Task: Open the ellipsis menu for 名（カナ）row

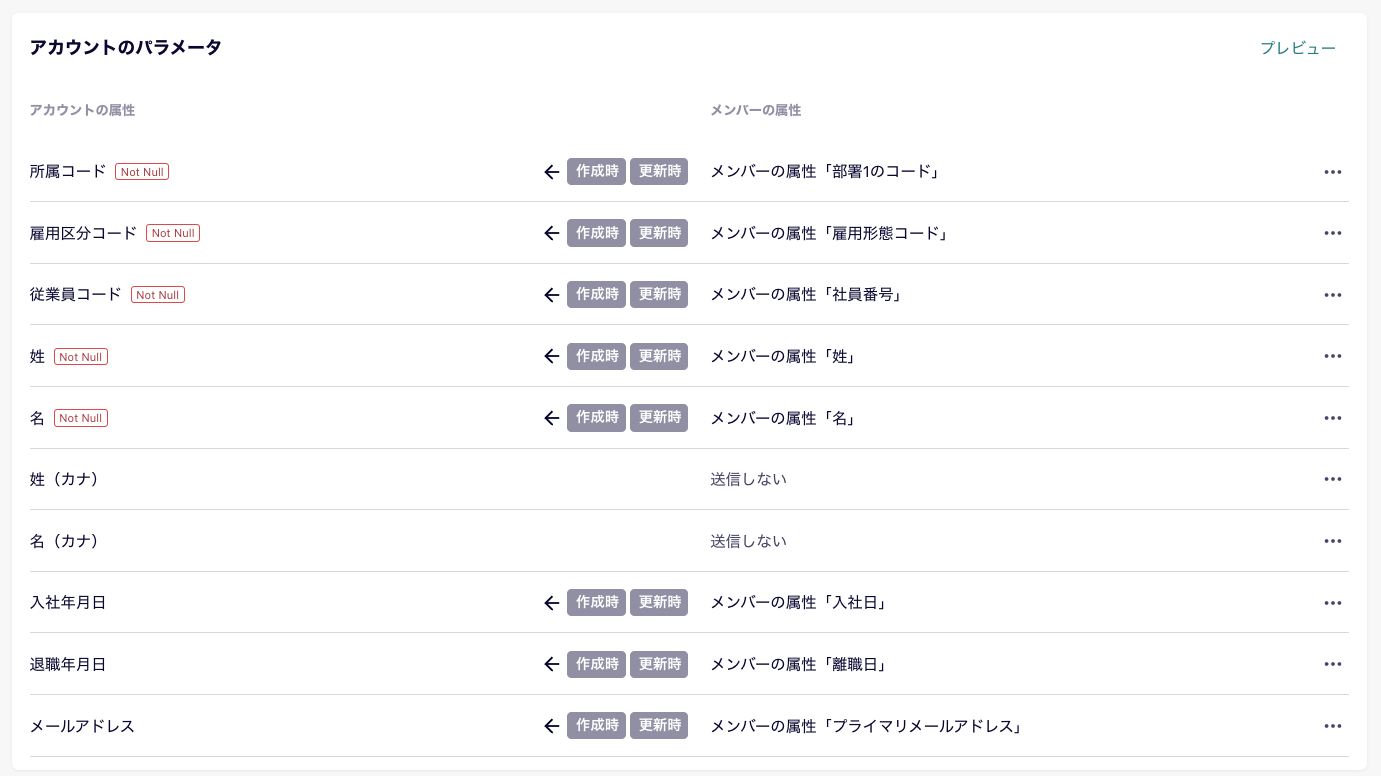Action: click(1332, 541)
